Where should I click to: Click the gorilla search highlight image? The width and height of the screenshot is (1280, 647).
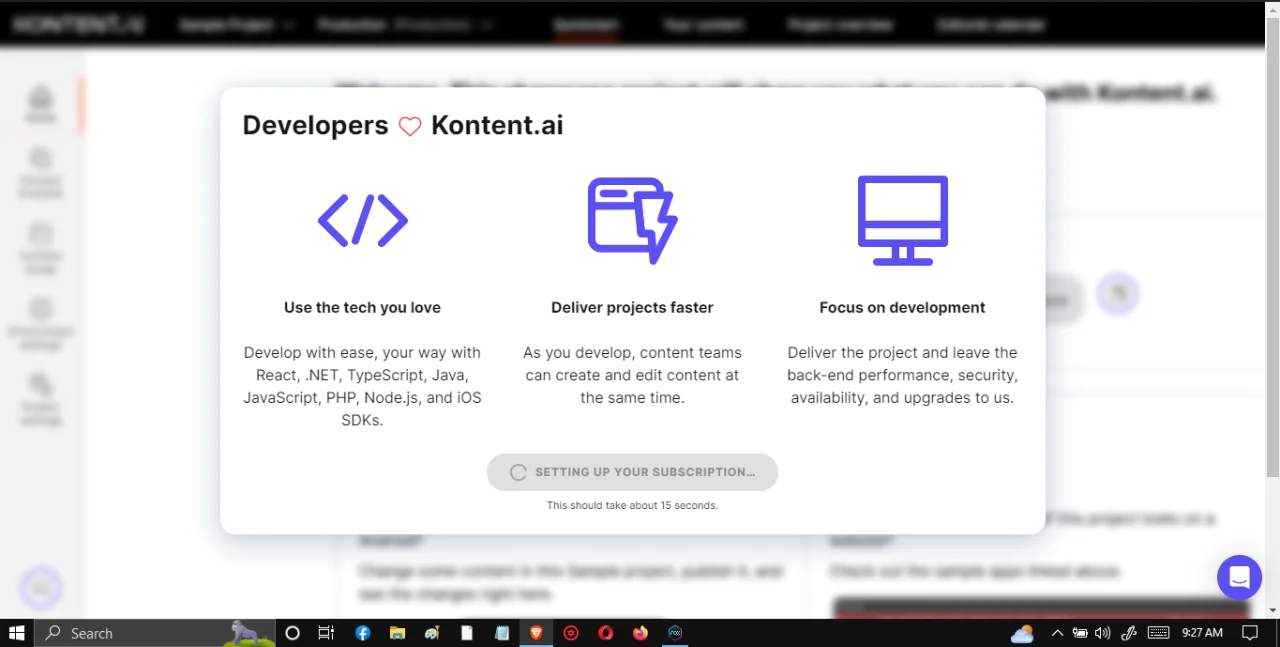point(246,632)
